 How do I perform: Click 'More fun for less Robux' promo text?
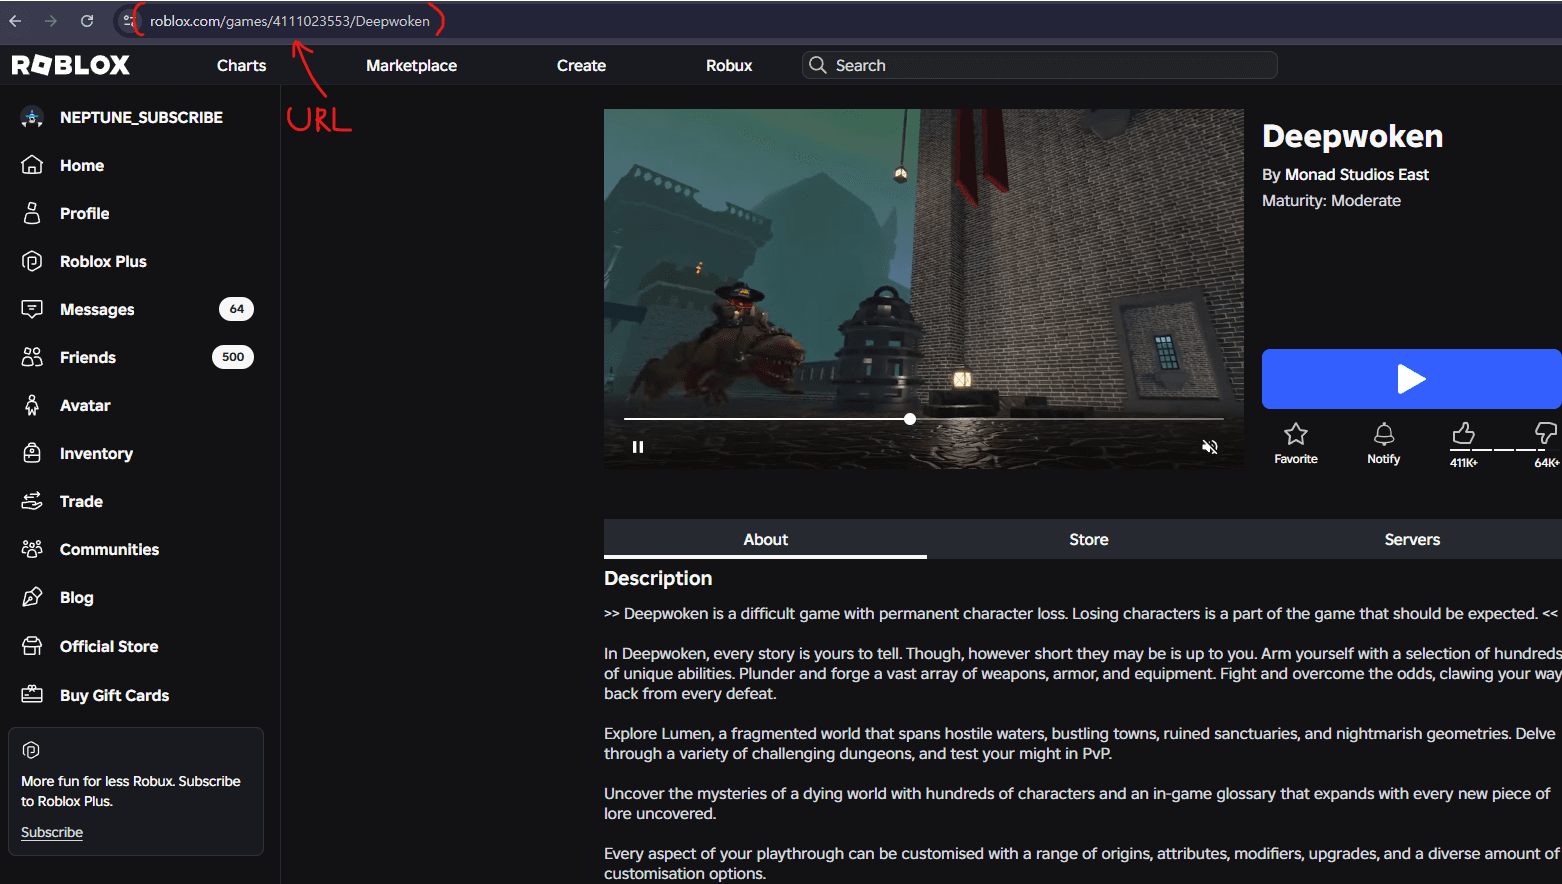pos(131,791)
